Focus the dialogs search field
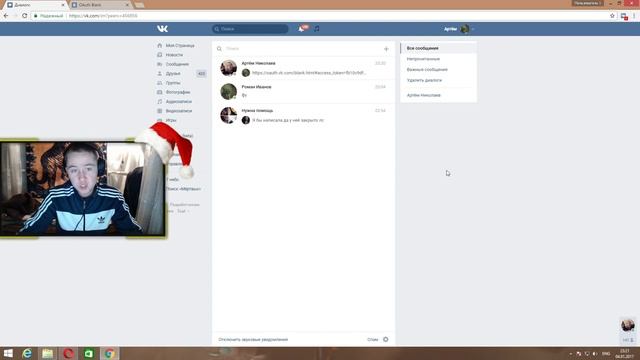 tap(302, 49)
